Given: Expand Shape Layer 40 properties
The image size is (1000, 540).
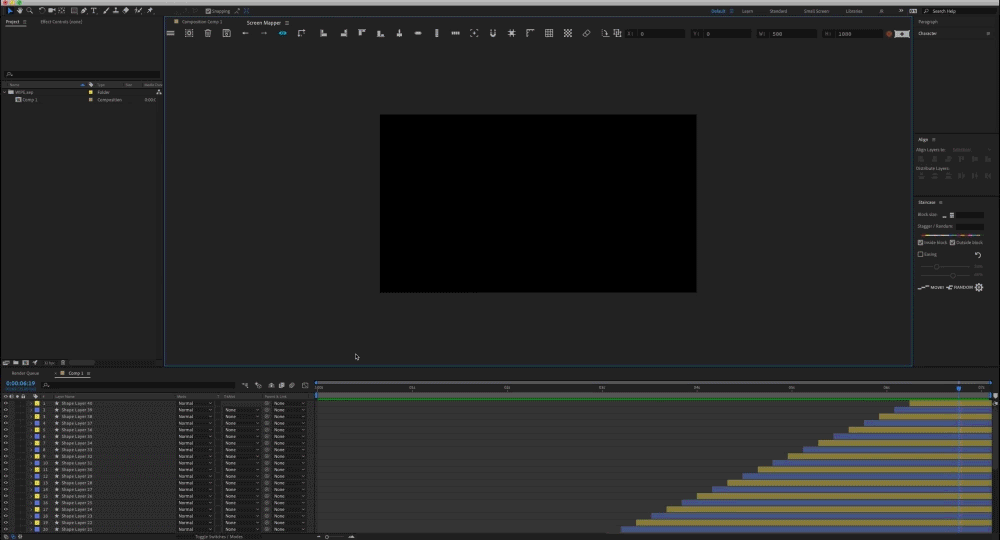Looking at the screenshot, I should pos(31,404).
